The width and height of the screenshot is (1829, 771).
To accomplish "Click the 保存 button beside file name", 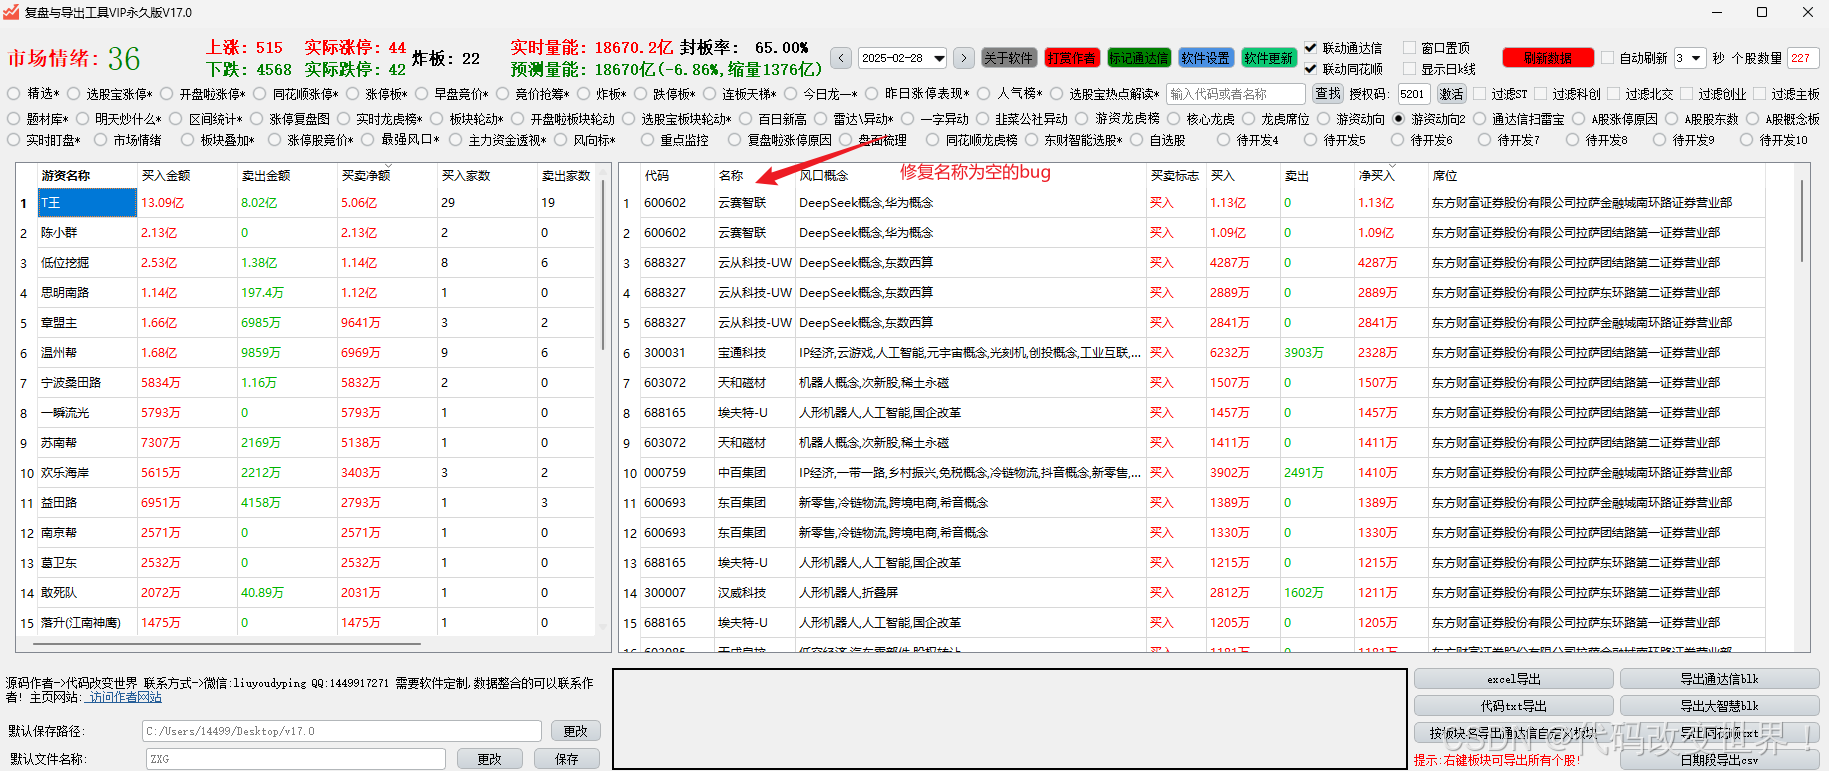I will 567,759.
